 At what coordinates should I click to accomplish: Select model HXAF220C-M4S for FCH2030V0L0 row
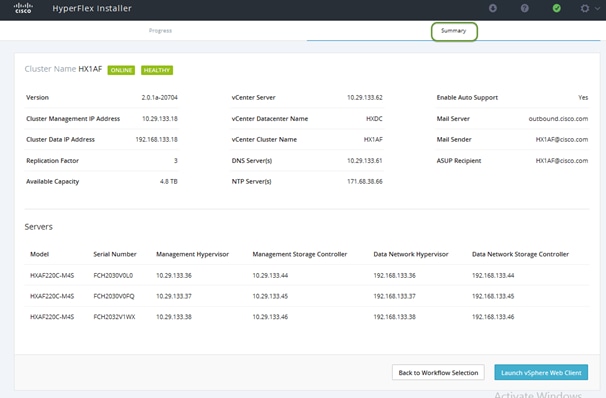coord(52,276)
